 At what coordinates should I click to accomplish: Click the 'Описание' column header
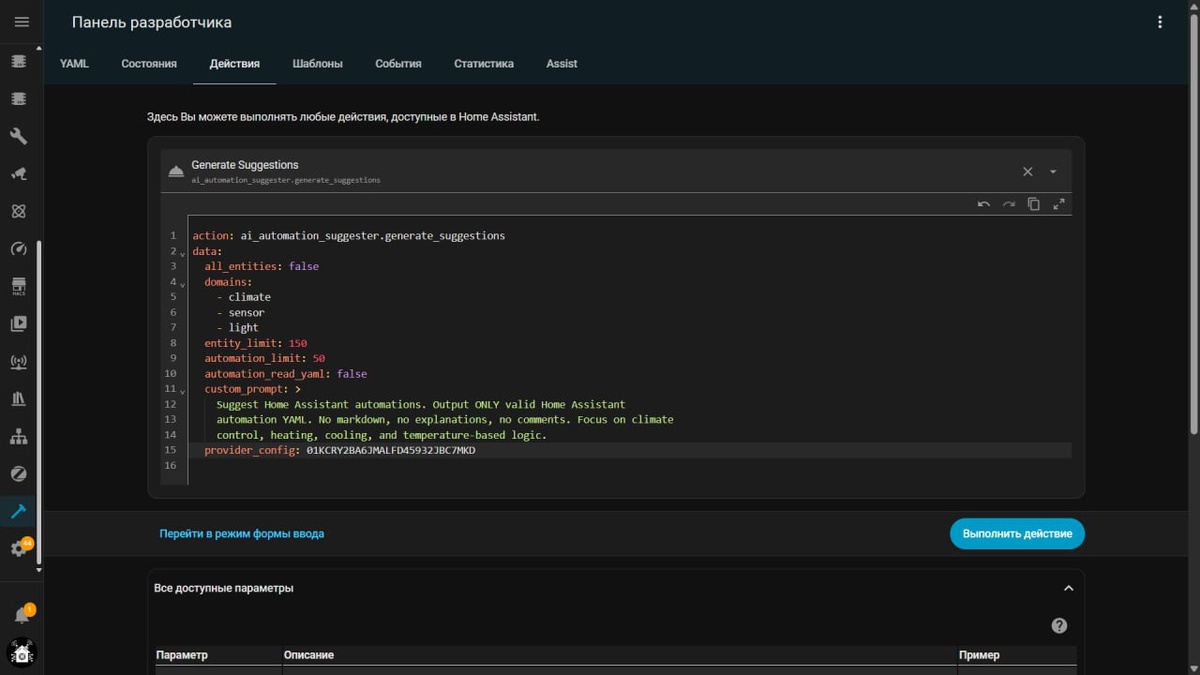tap(309, 655)
